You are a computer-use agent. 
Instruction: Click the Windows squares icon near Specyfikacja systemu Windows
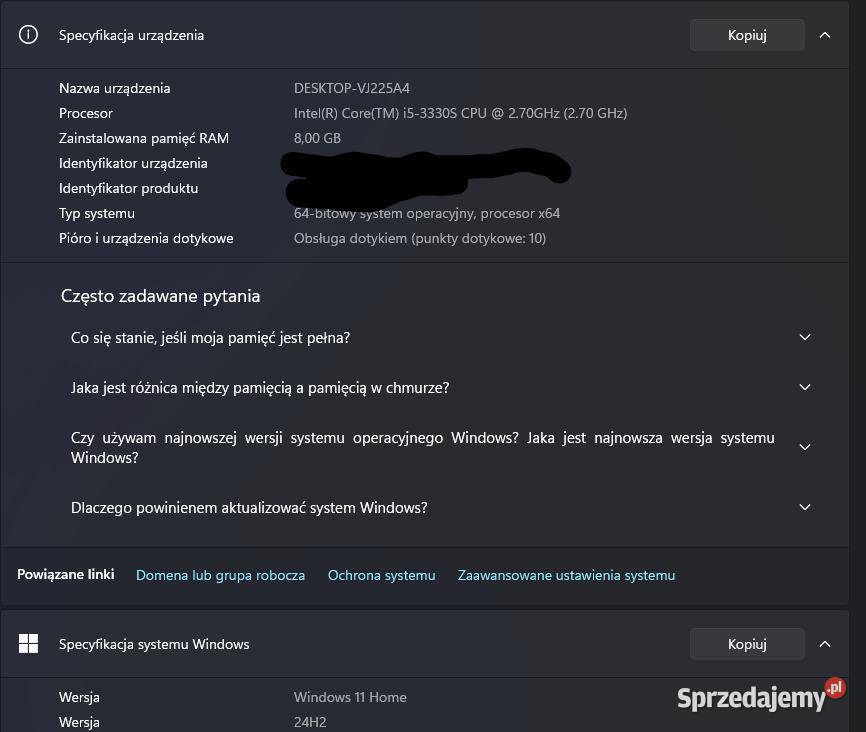click(27, 643)
